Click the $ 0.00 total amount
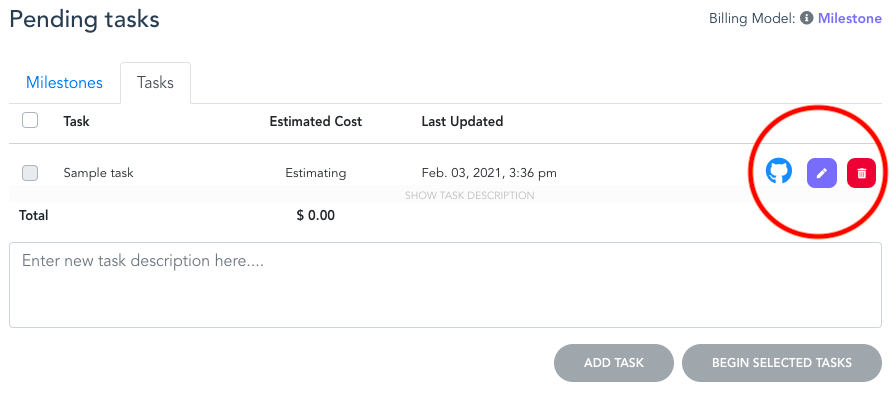892x393 pixels. point(316,216)
